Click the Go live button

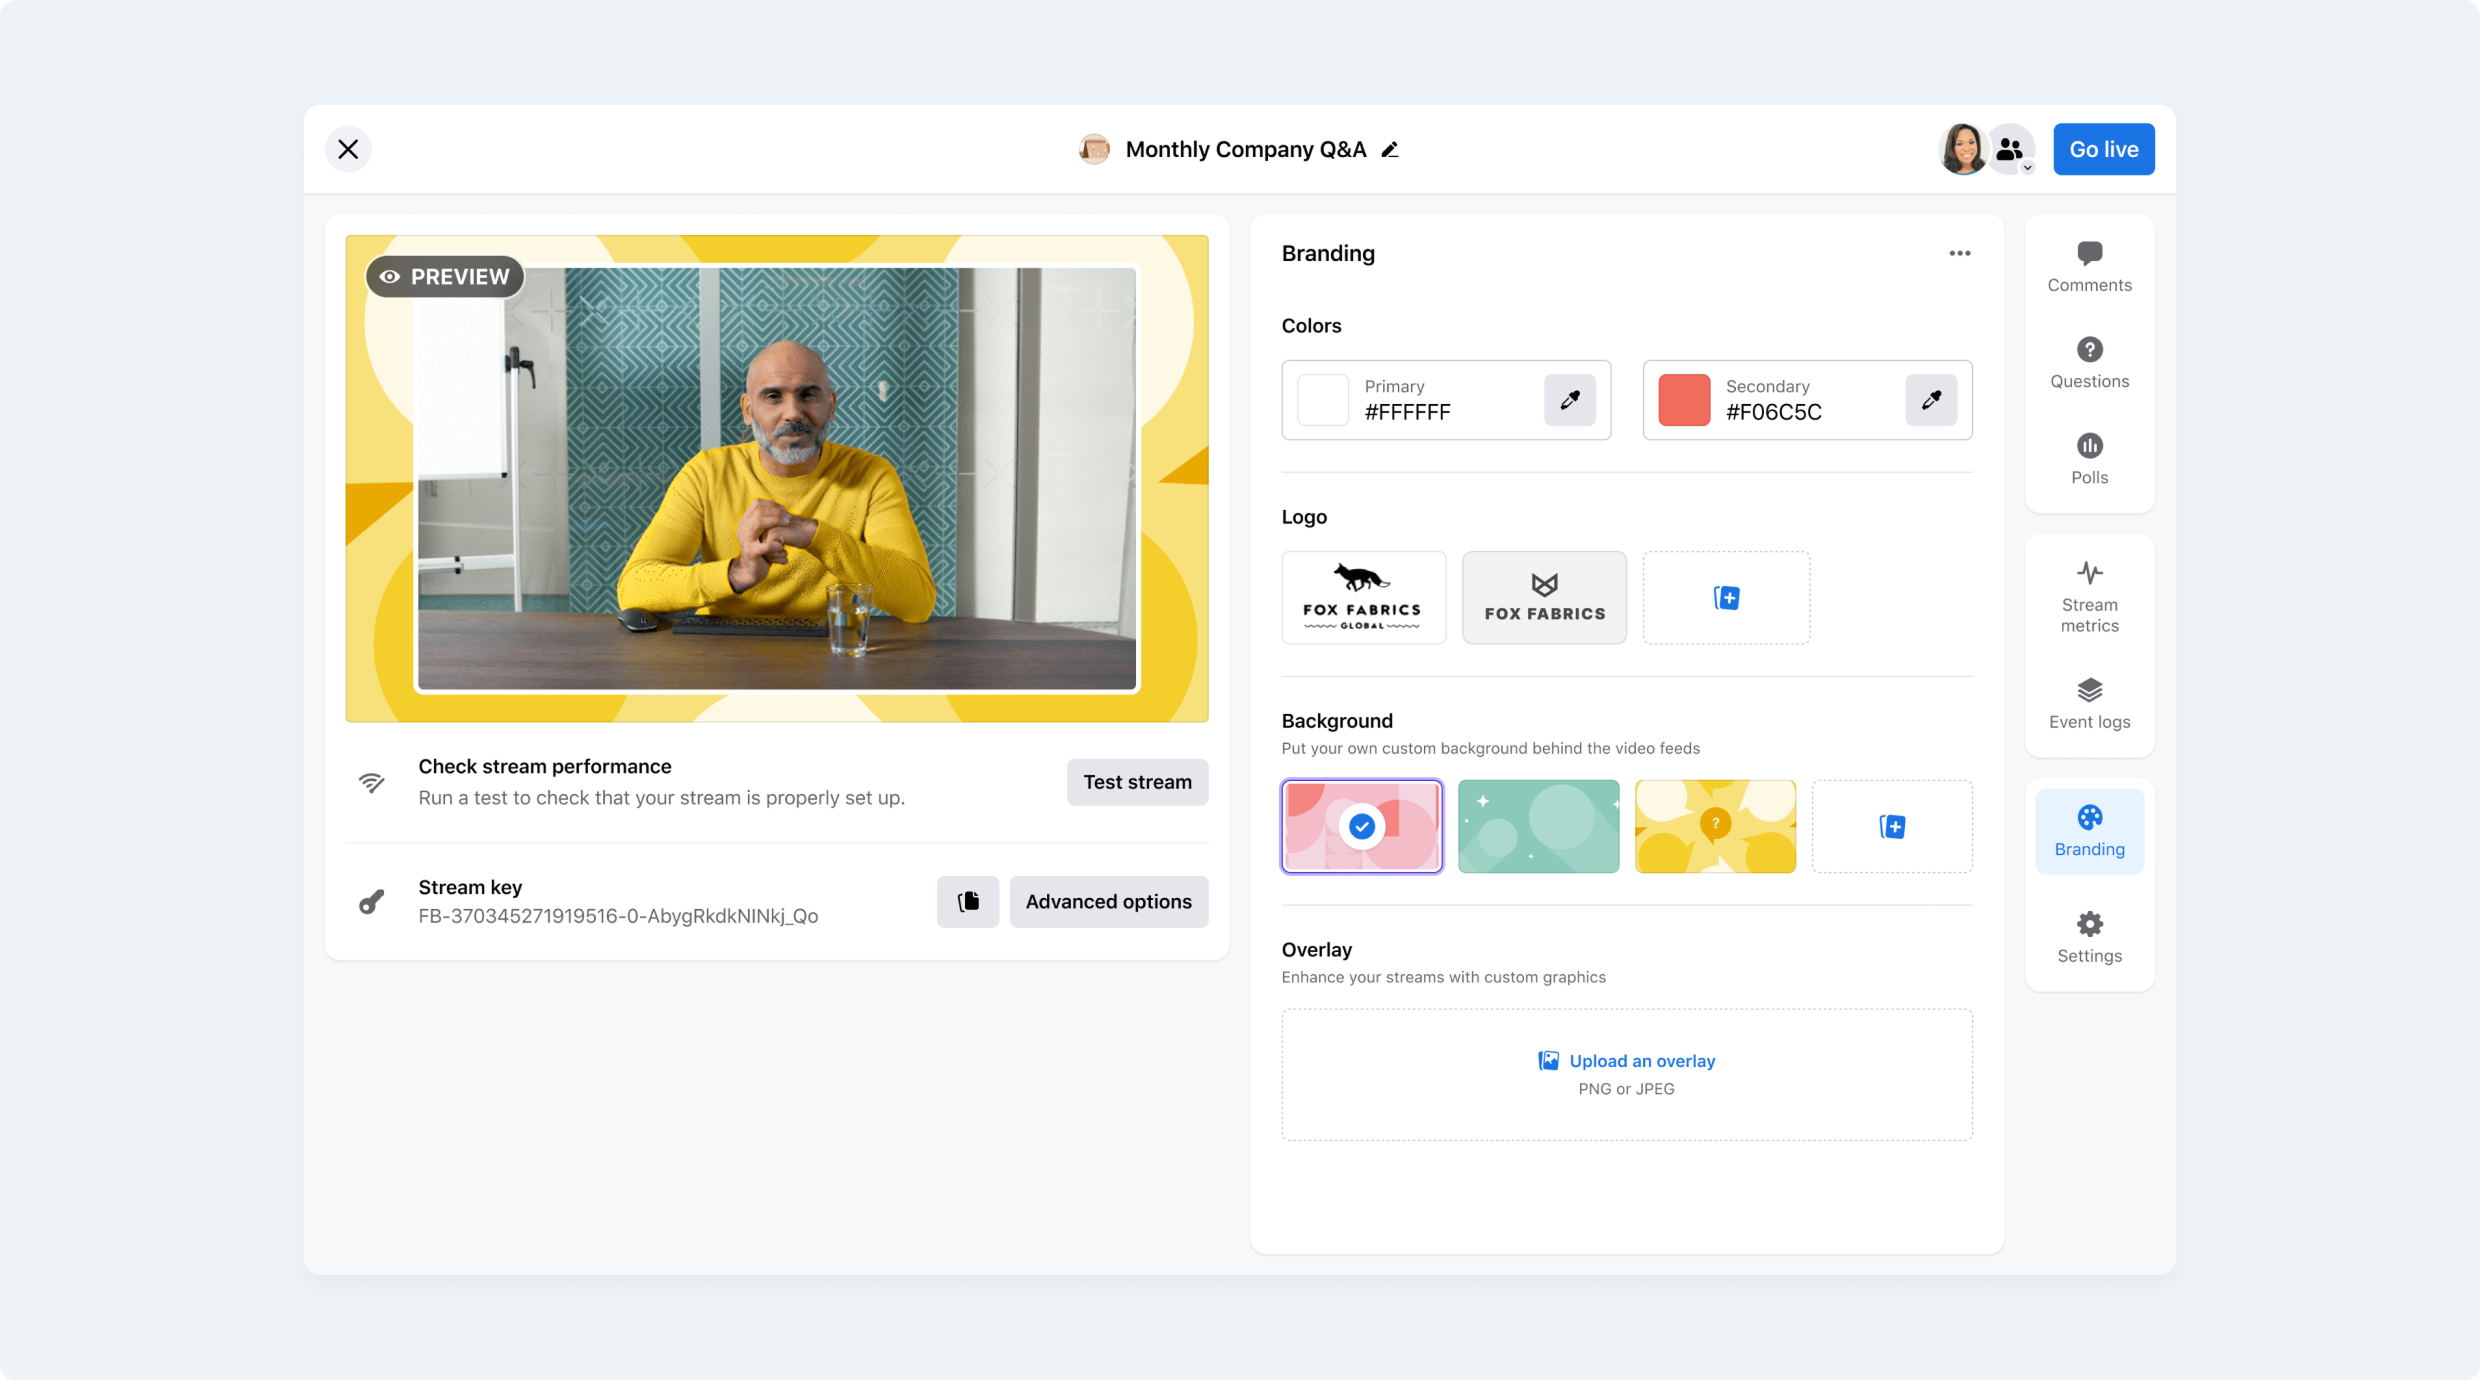coord(2103,149)
